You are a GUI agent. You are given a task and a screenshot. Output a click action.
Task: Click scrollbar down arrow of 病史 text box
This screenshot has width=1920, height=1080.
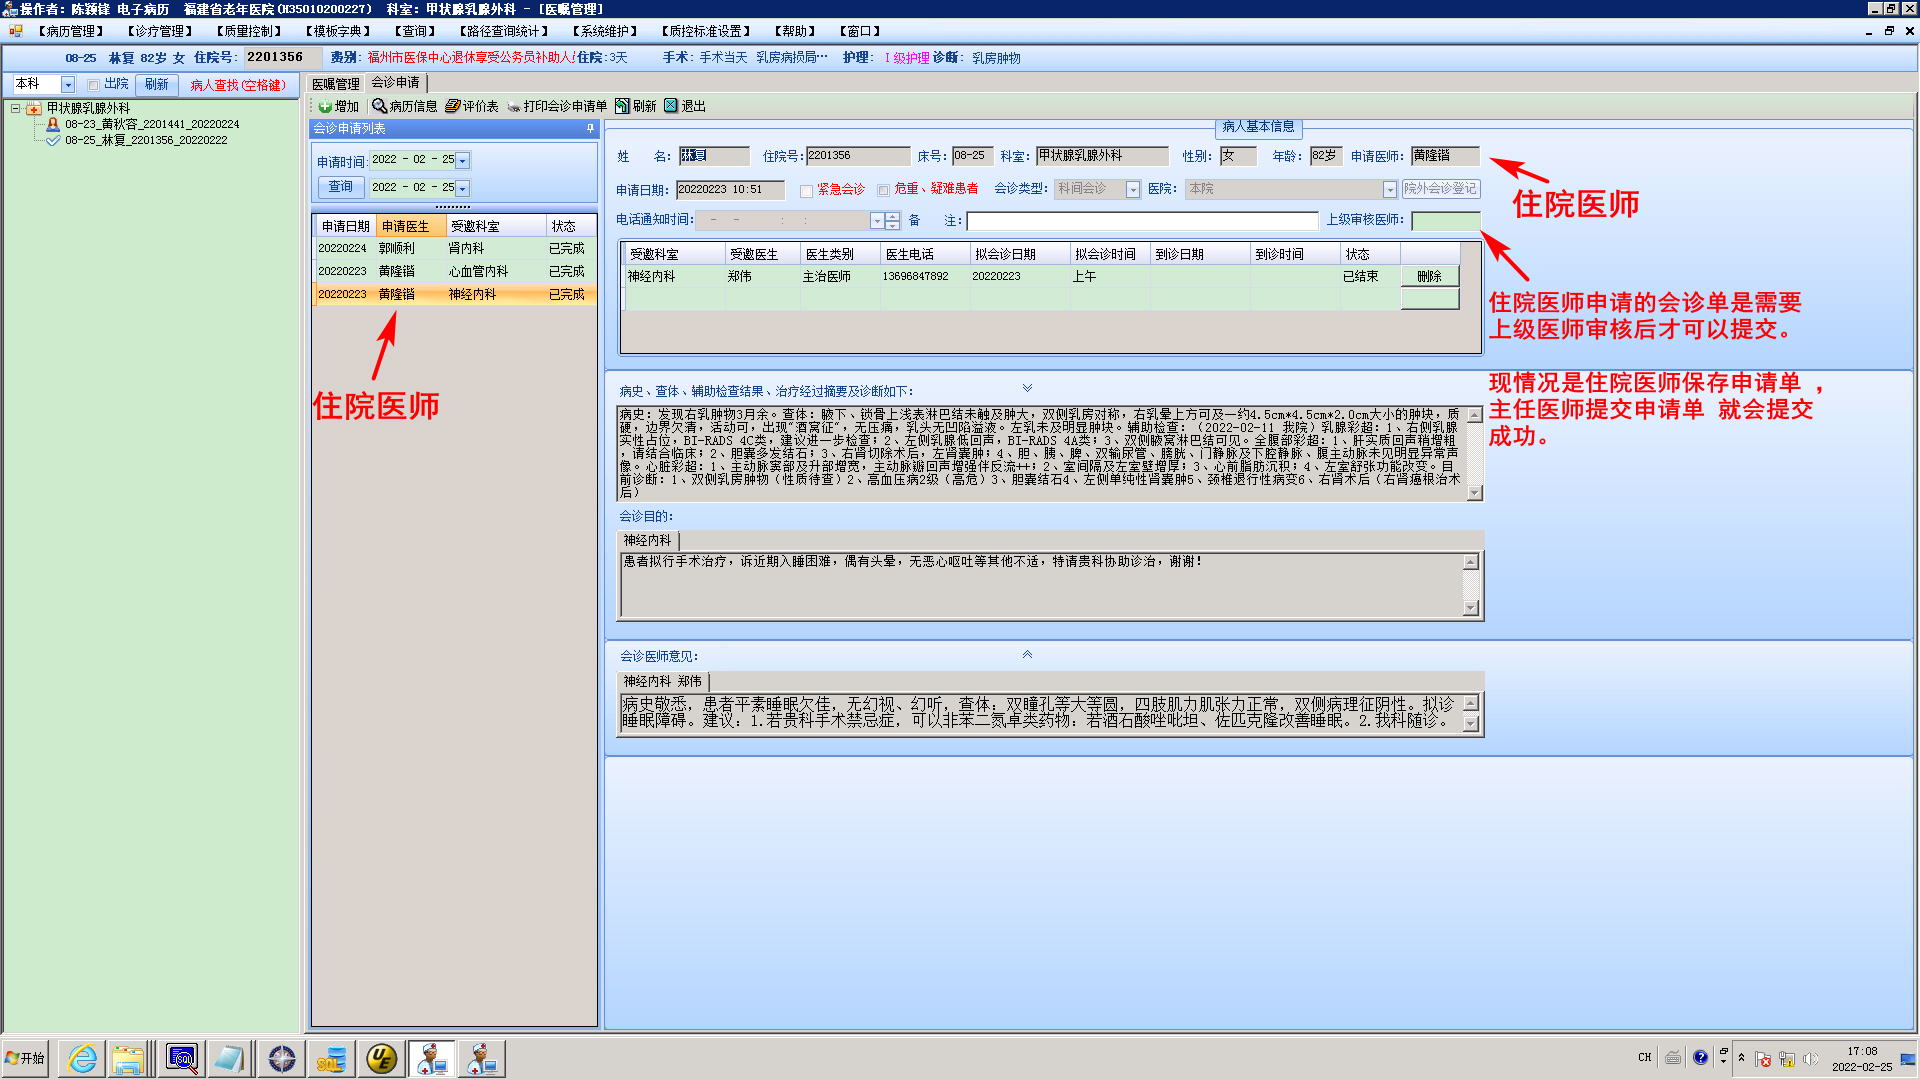point(1474,493)
